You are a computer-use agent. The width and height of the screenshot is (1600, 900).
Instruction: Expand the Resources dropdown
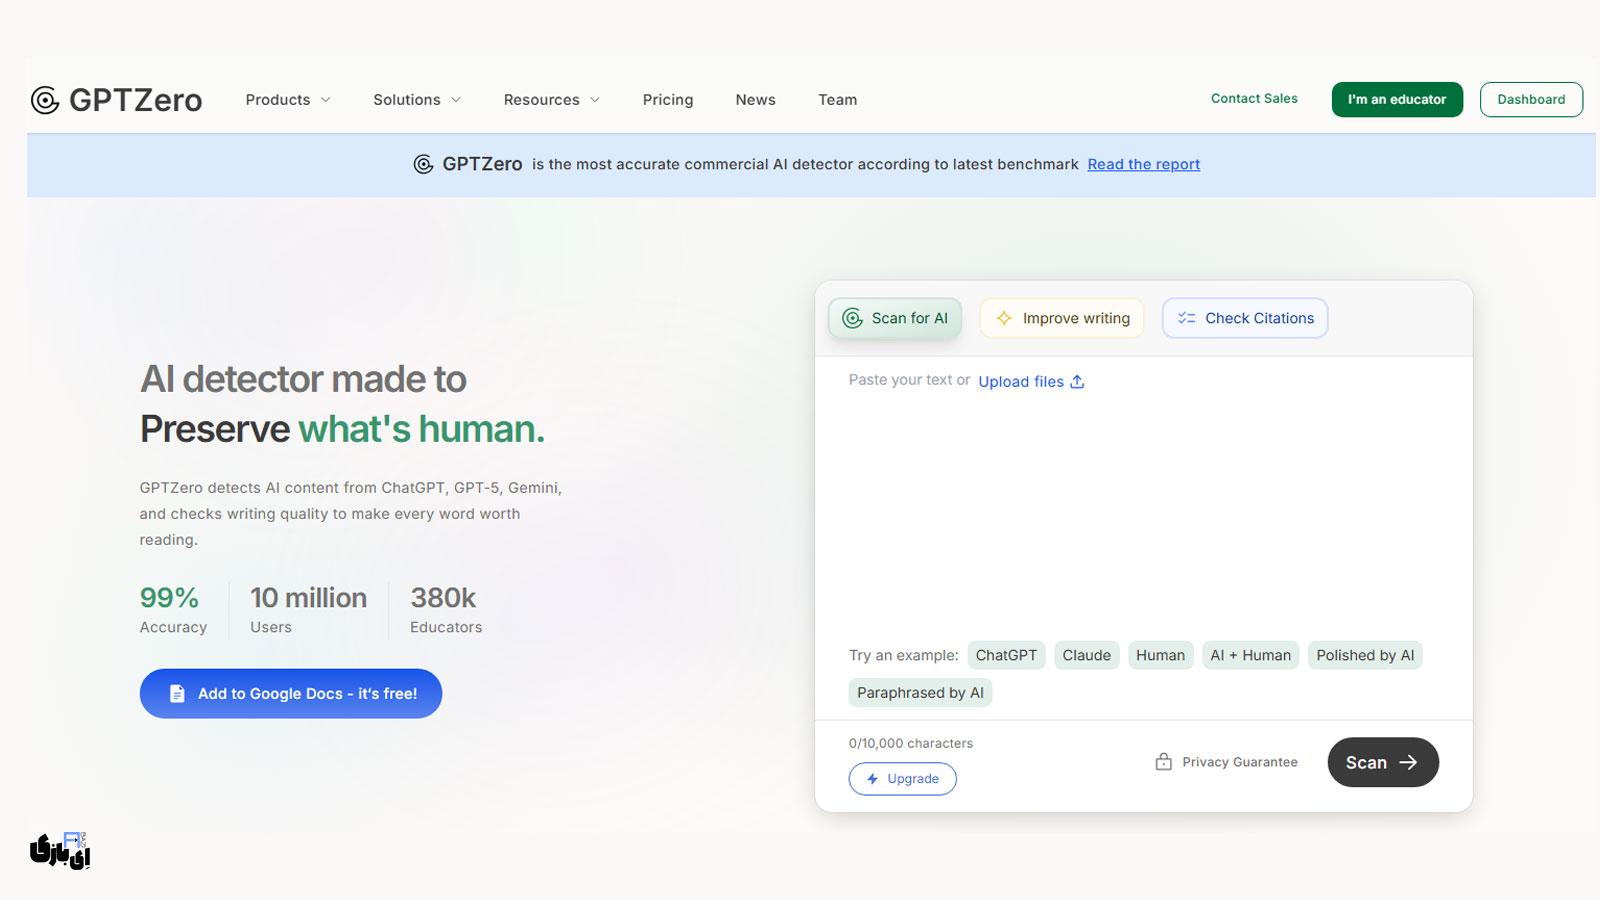coord(551,99)
